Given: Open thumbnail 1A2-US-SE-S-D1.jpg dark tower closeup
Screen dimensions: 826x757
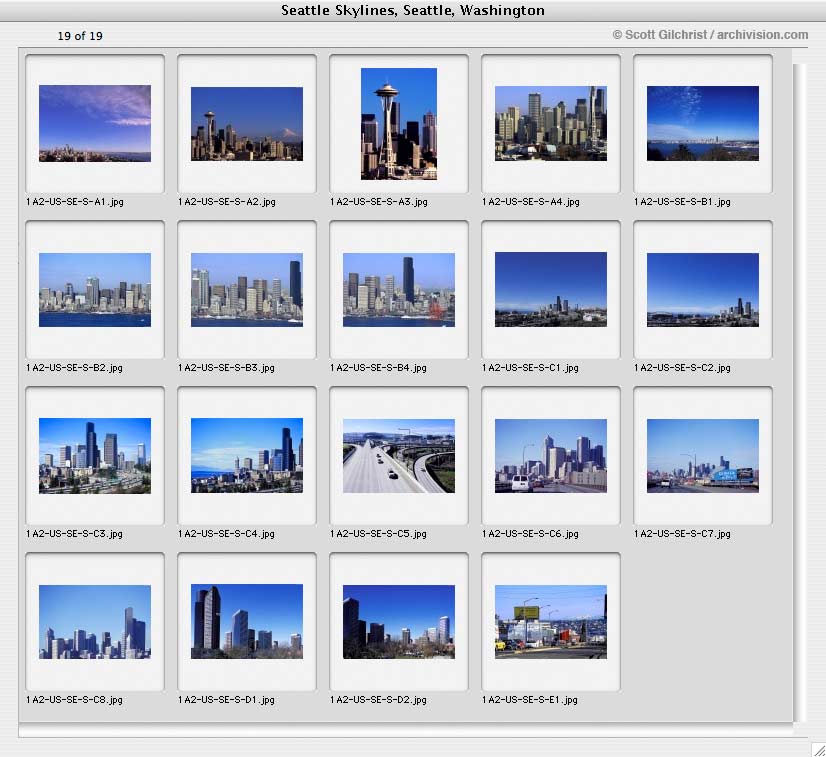Looking at the screenshot, I should pyautogui.click(x=247, y=621).
